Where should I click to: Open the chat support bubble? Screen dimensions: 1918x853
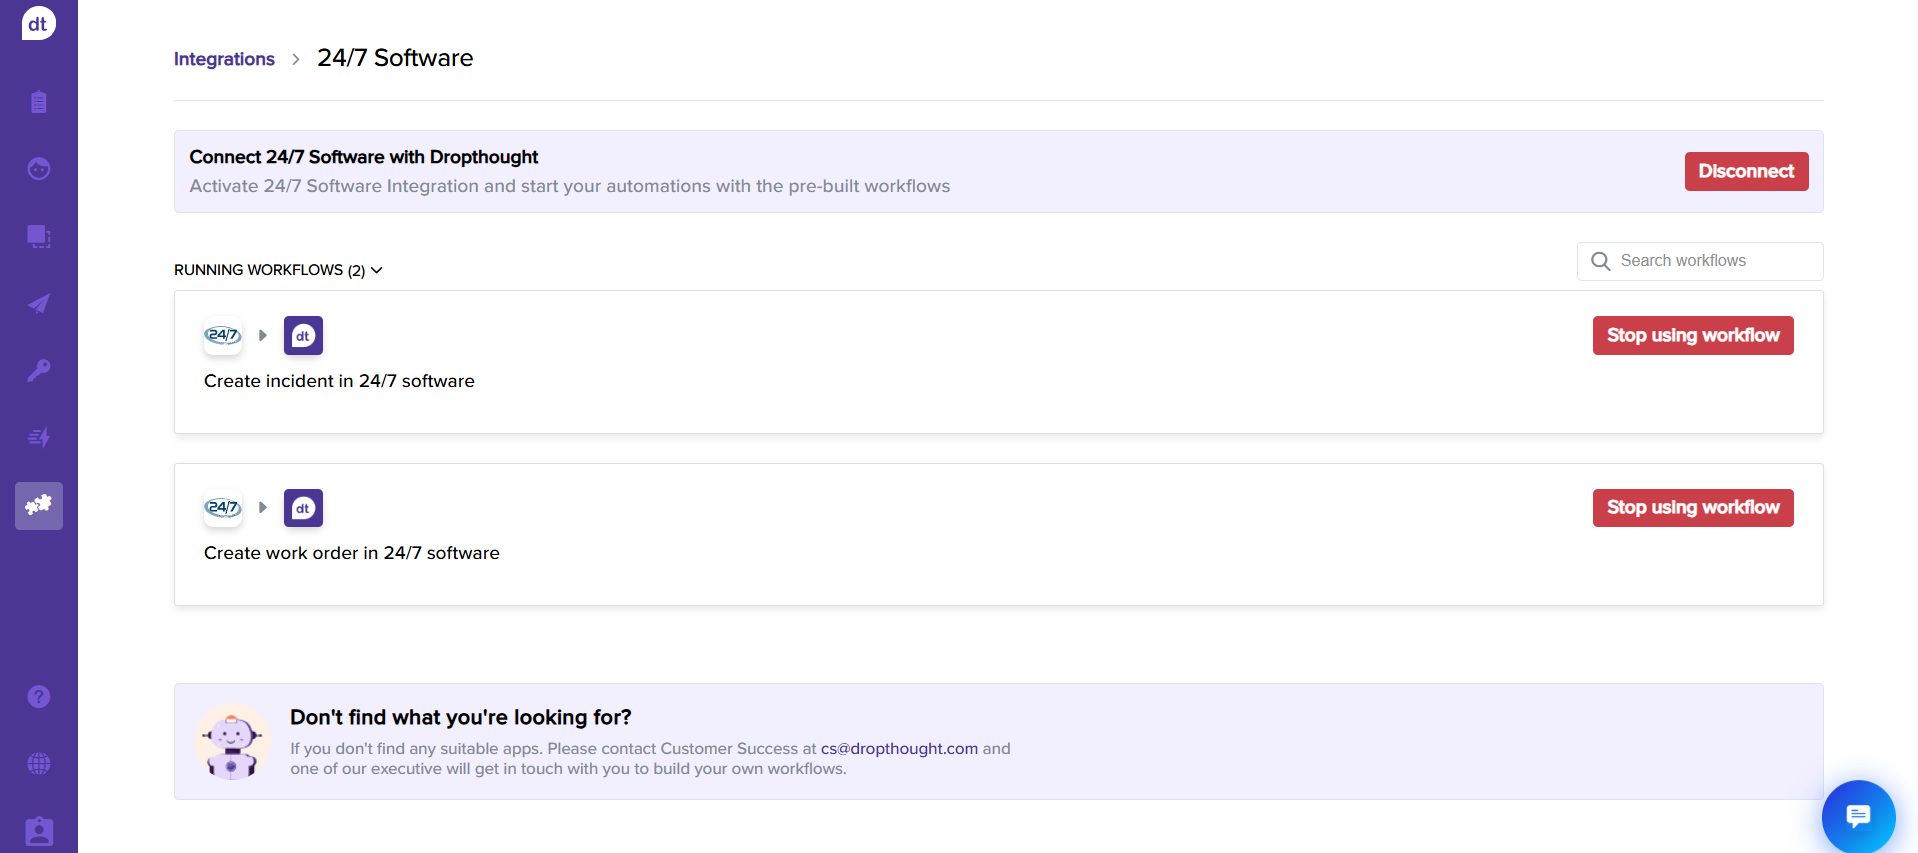[1858, 817]
